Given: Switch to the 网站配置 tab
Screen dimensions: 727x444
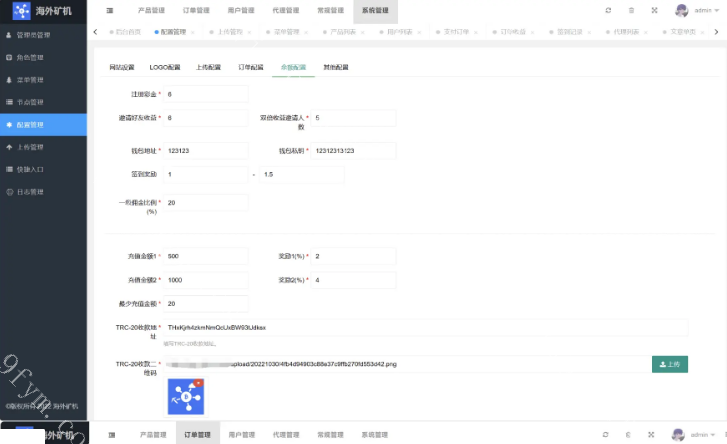Looking at the screenshot, I should click(x=121, y=67).
